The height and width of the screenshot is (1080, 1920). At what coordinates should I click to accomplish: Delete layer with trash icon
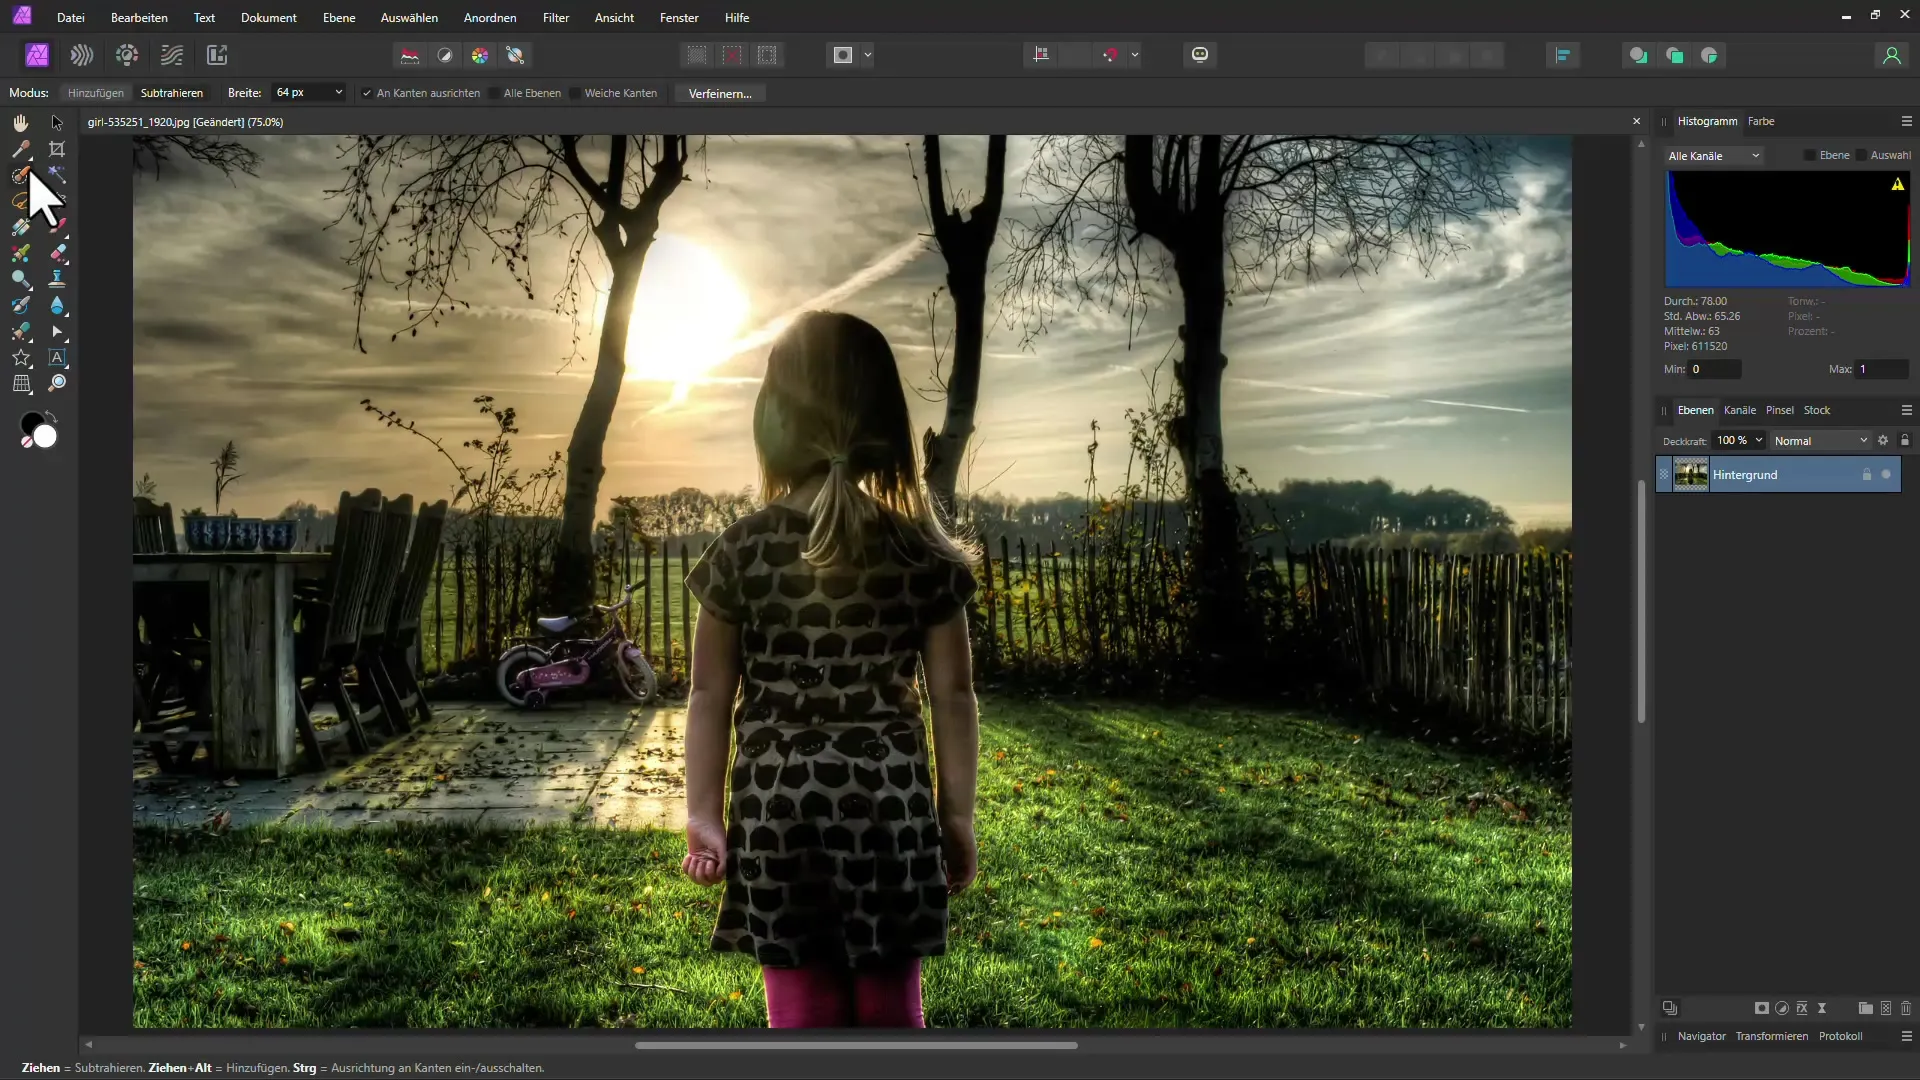pyautogui.click(x=1906, y=1008)
